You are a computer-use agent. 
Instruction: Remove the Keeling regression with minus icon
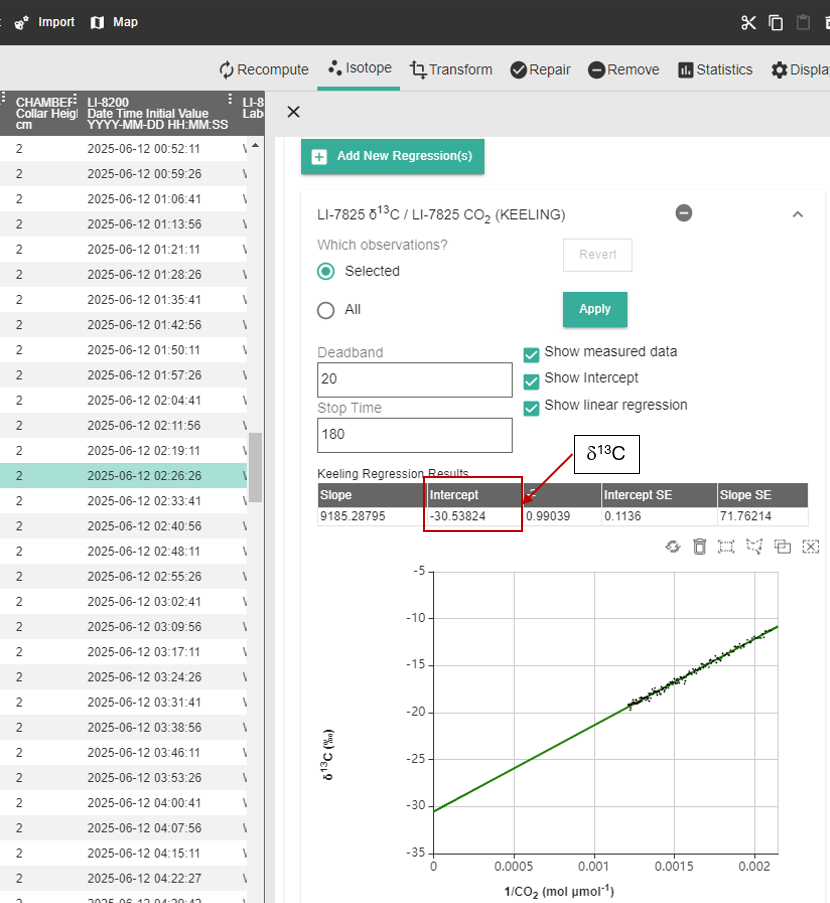tap(684, 214)
